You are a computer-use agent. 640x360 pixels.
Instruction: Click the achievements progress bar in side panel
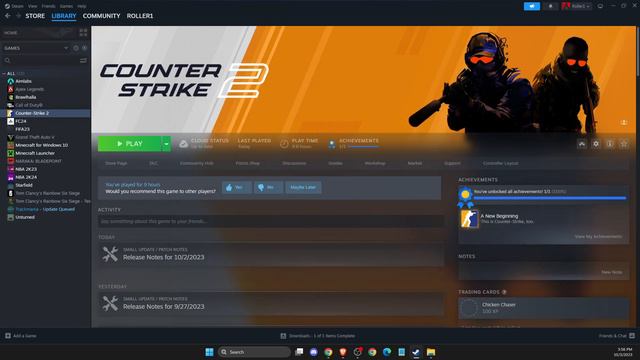tap(550, 198)
